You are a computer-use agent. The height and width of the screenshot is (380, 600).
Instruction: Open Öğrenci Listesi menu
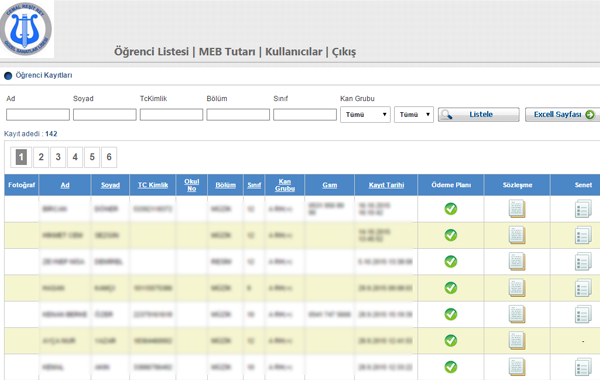152,52
